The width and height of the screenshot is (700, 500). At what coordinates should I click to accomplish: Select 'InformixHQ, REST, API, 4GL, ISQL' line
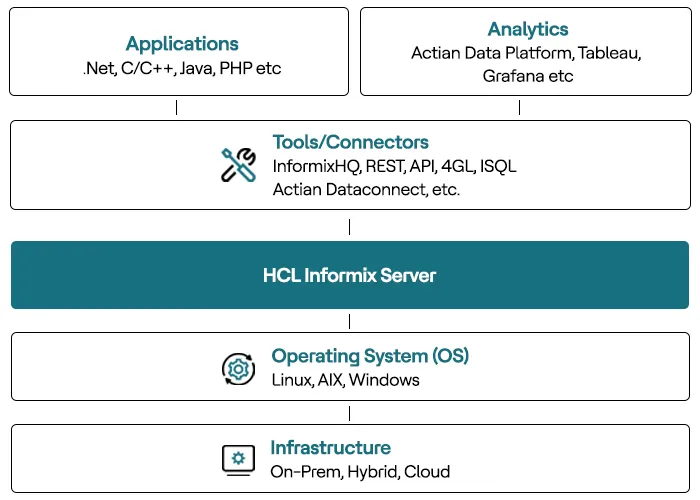[394, 166]
